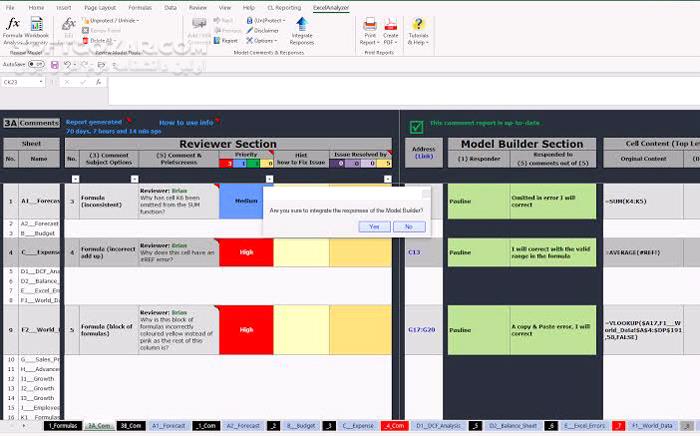Close the integrate responses dialog

coord(426,193)
